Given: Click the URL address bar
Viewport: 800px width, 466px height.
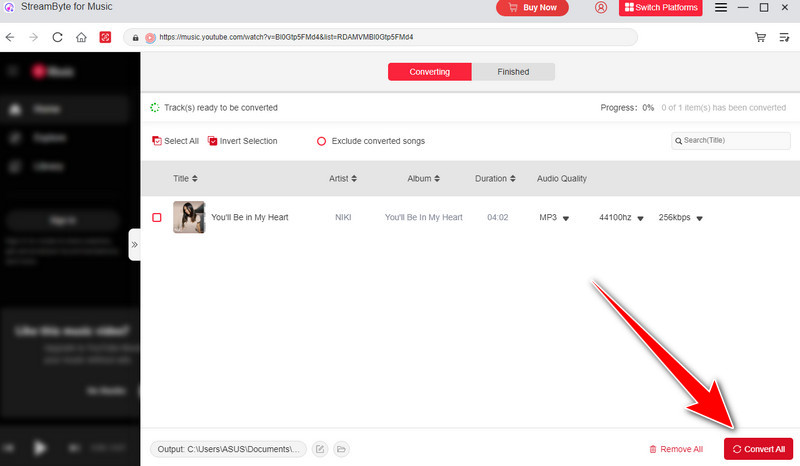Looking at the screenshot, I should click(x=381, y=37).
